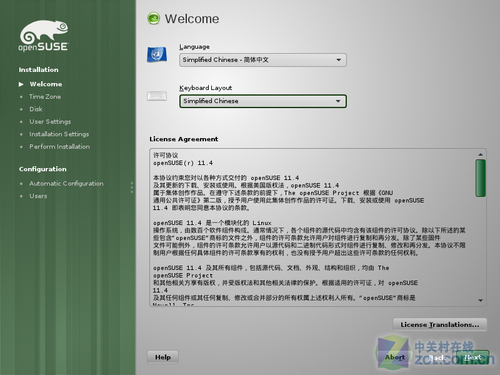Click the sidebar splitter handle dots
Image resolution: width=500 pixels, height=375 pixels.
(x=132, y=187)
